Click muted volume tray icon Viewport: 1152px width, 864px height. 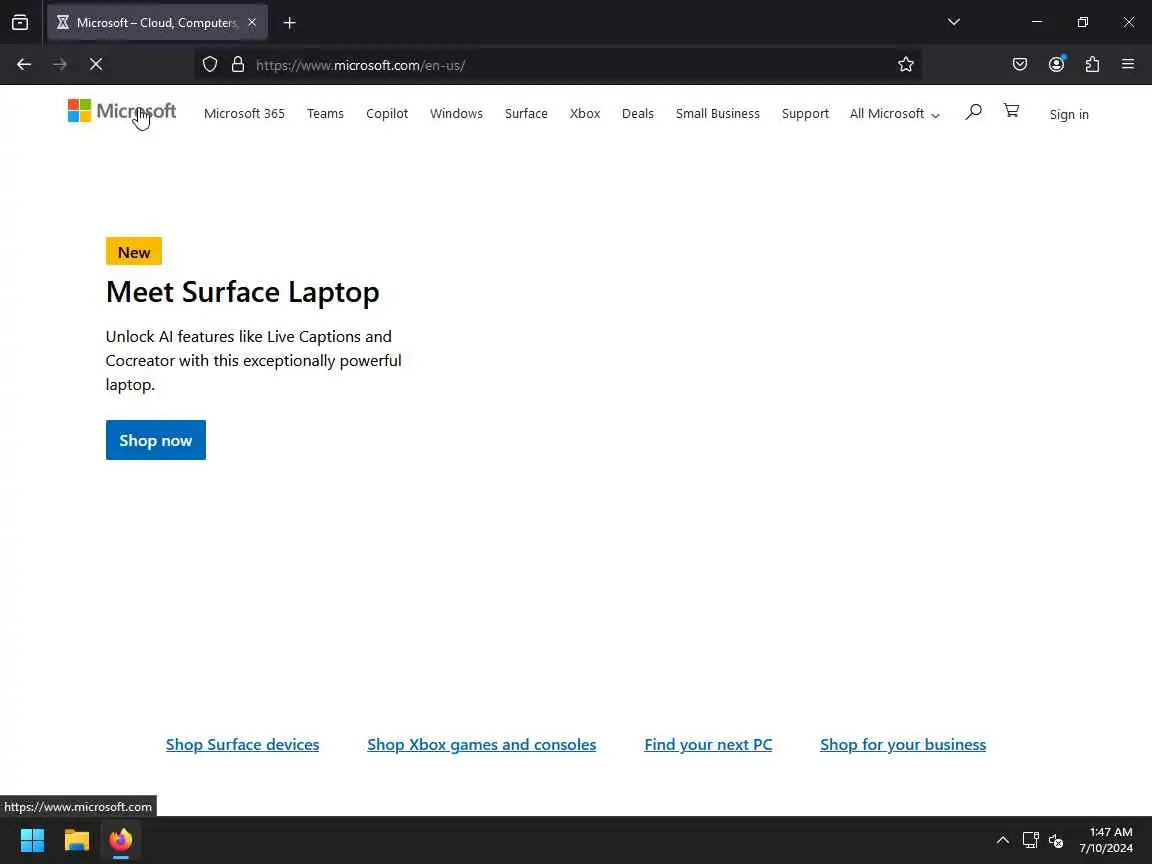(1056, 840)
